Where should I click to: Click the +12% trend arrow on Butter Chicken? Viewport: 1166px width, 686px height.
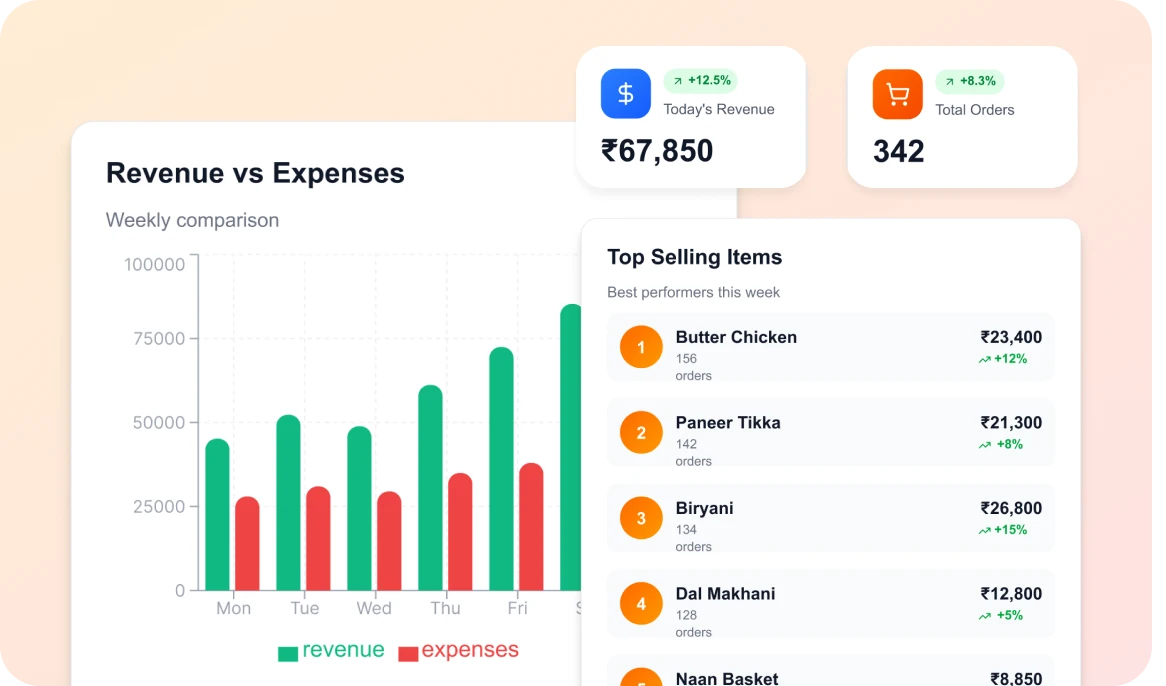pyautogui.click(x=984, y=359)
